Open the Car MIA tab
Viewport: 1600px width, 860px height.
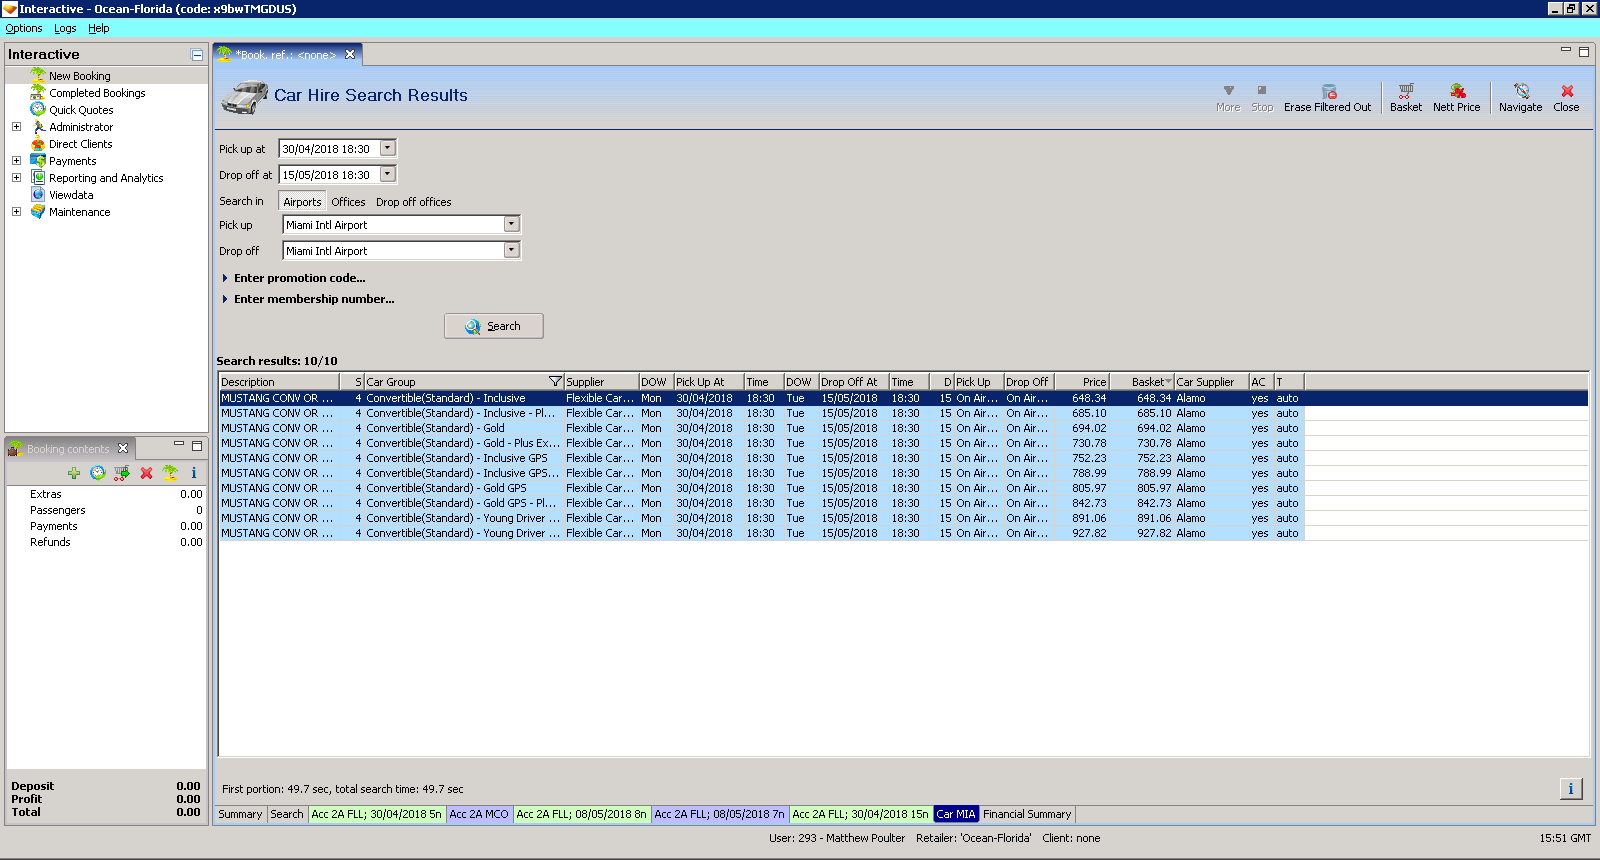(x=956, y=814)
